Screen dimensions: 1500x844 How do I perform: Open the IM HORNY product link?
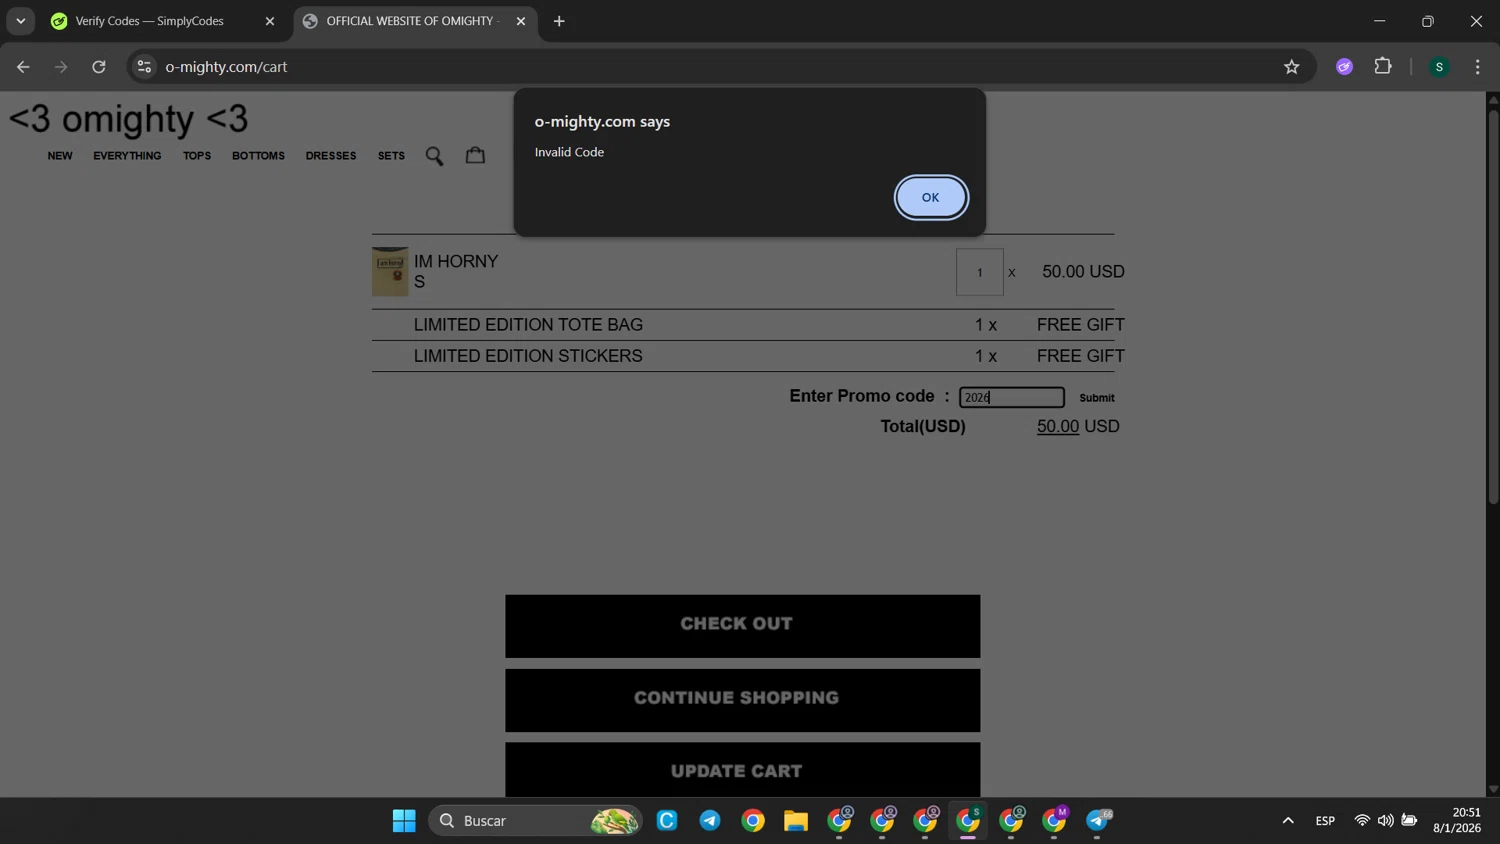pos(456,261)
